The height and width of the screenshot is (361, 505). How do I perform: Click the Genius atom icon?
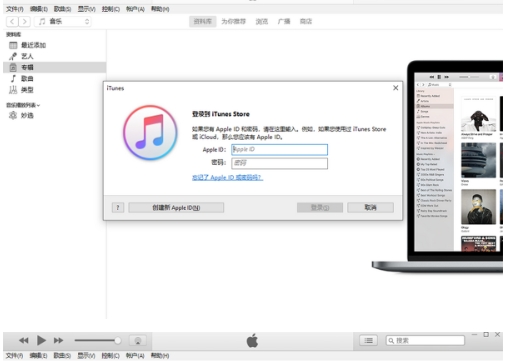tap(13, 116)
